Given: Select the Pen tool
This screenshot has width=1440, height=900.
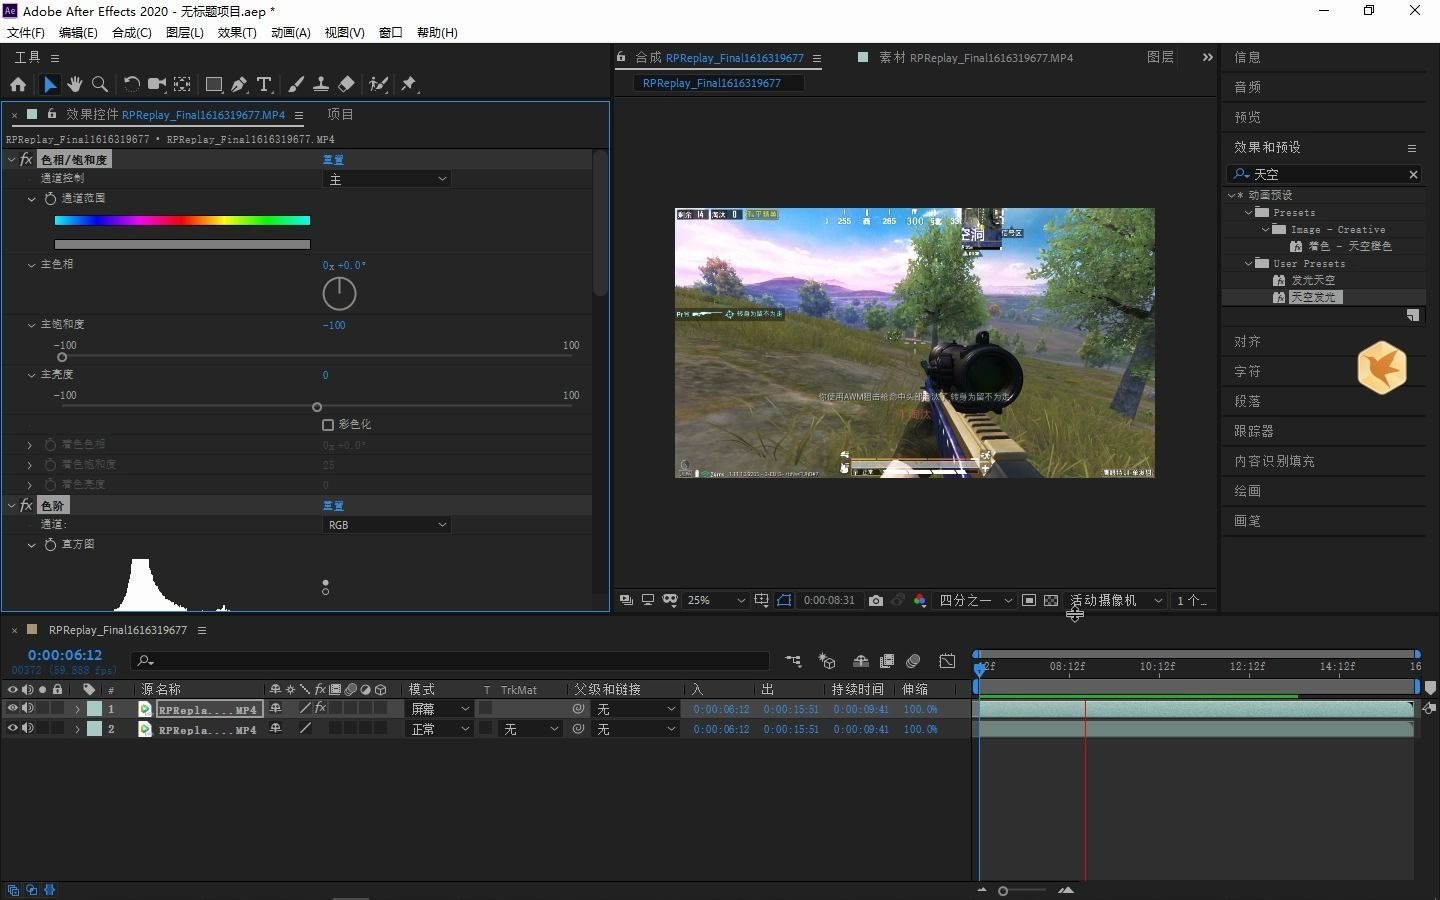Looking at the screenshot, I should click(x=239, y=85).
